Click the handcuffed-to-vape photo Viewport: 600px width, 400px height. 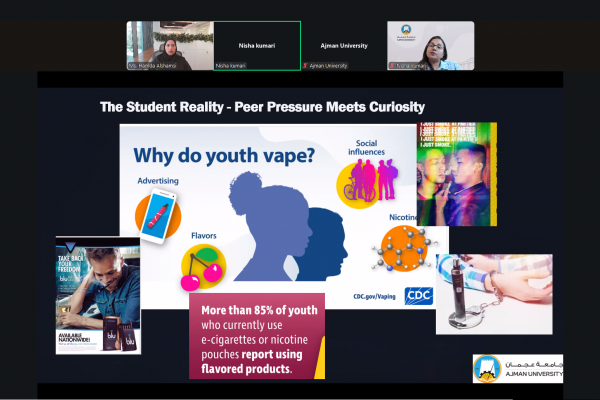click(x=494, y=294)
